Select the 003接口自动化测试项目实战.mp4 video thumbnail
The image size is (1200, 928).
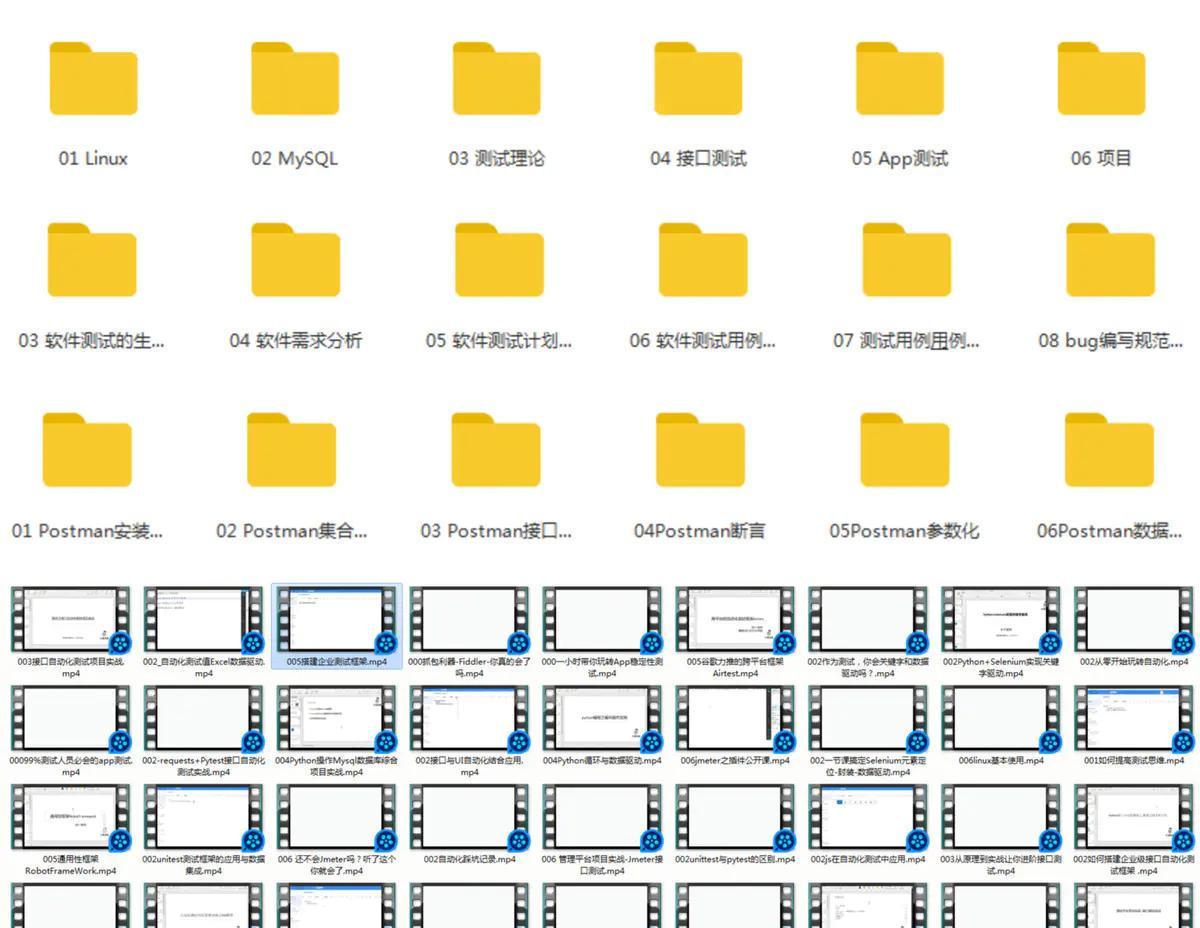71,619
